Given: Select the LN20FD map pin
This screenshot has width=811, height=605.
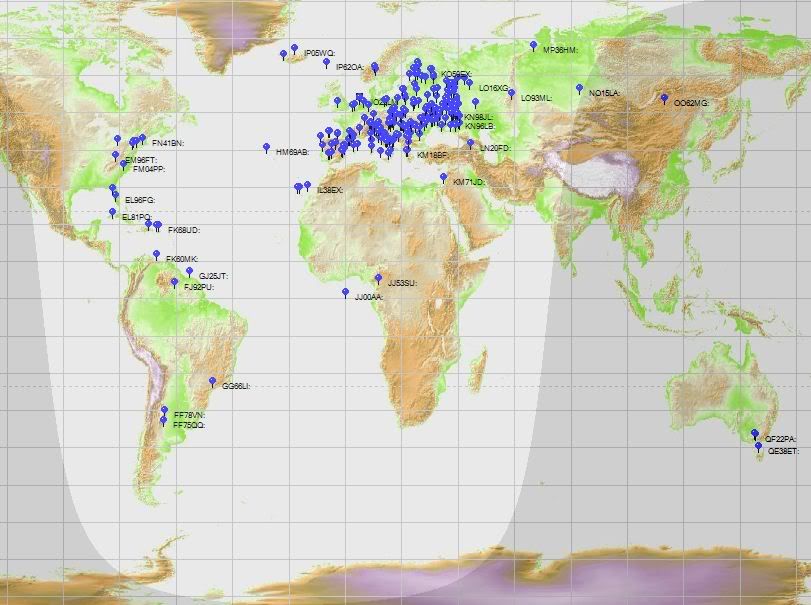Looking at the screenshot, I should coord(471,143).
